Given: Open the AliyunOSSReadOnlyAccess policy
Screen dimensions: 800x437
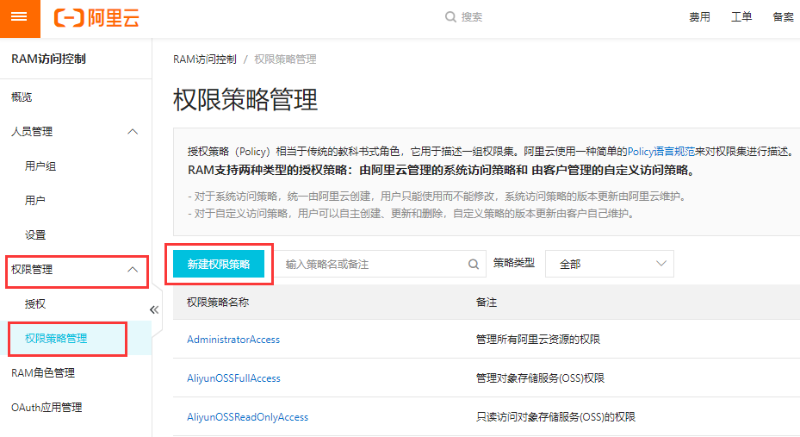Looking at the screenshot, I should (247, 417).
